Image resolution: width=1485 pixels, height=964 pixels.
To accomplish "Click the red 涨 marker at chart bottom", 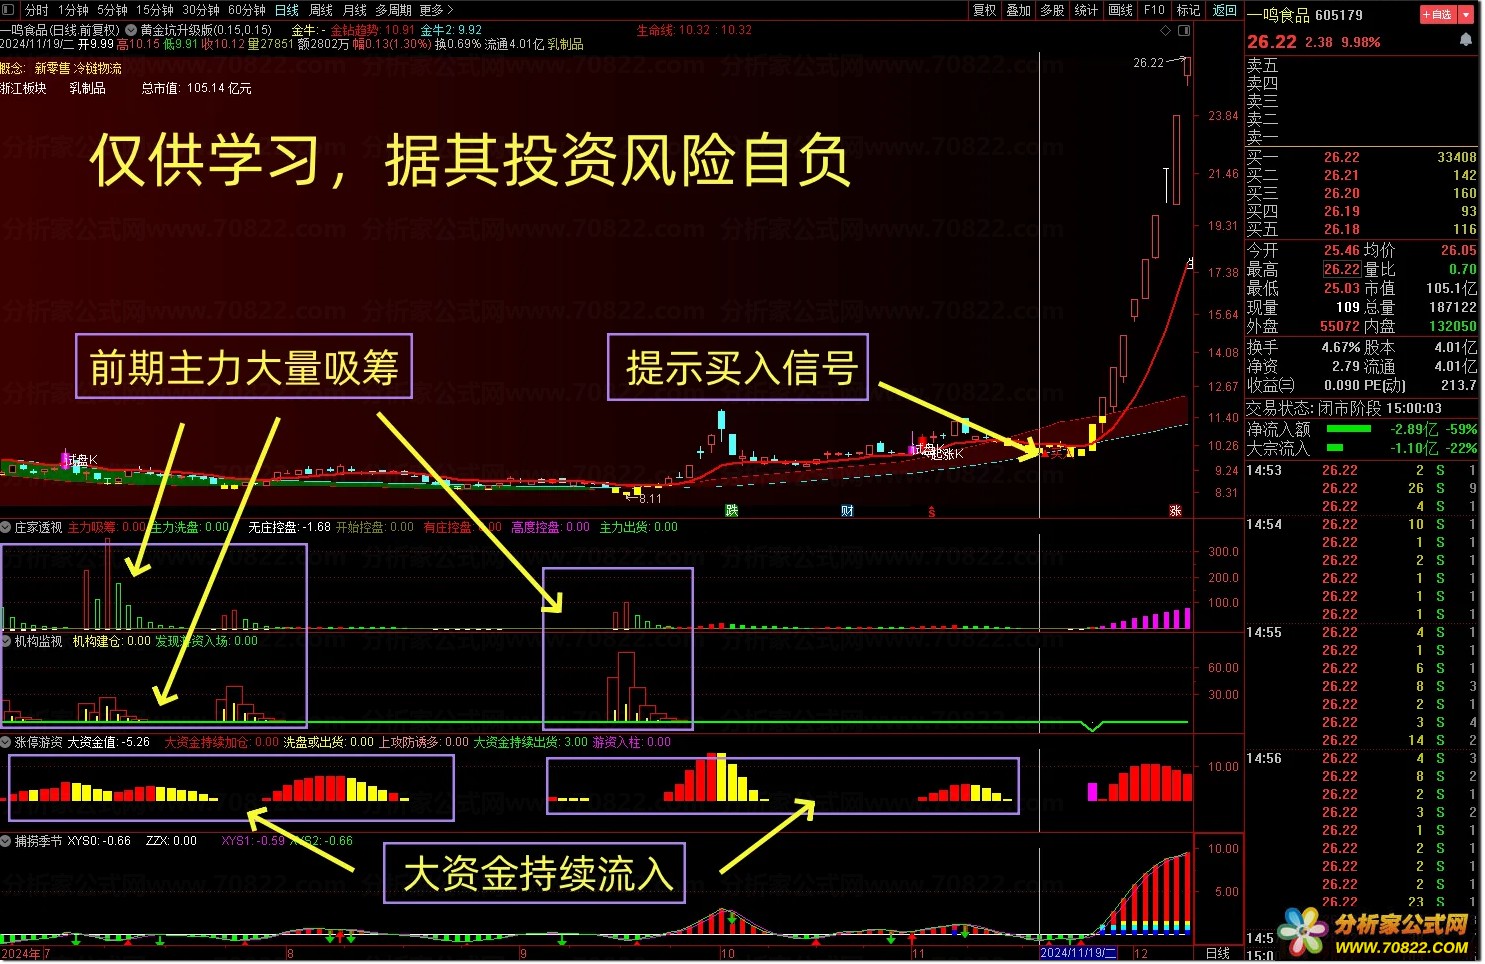I will (1175, 510).
